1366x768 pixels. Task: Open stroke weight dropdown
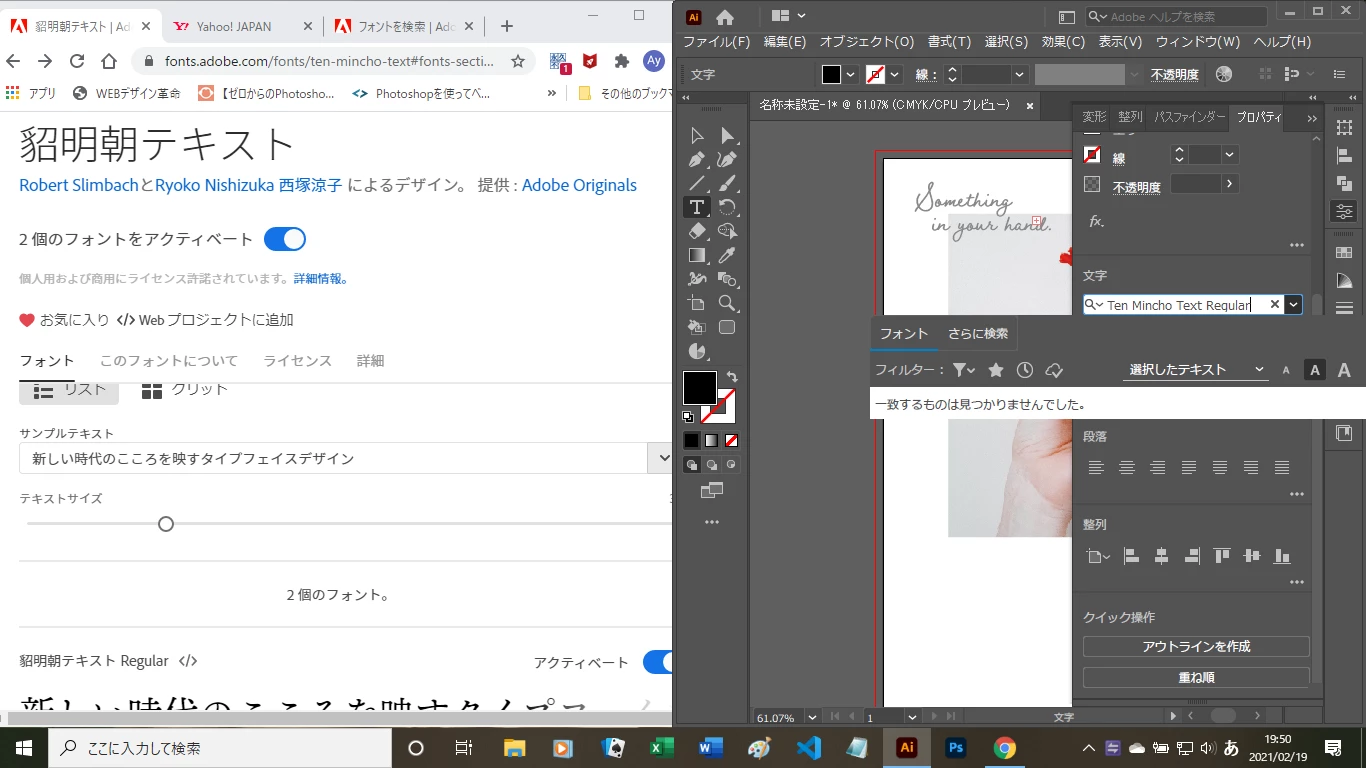coord(1019,74)
